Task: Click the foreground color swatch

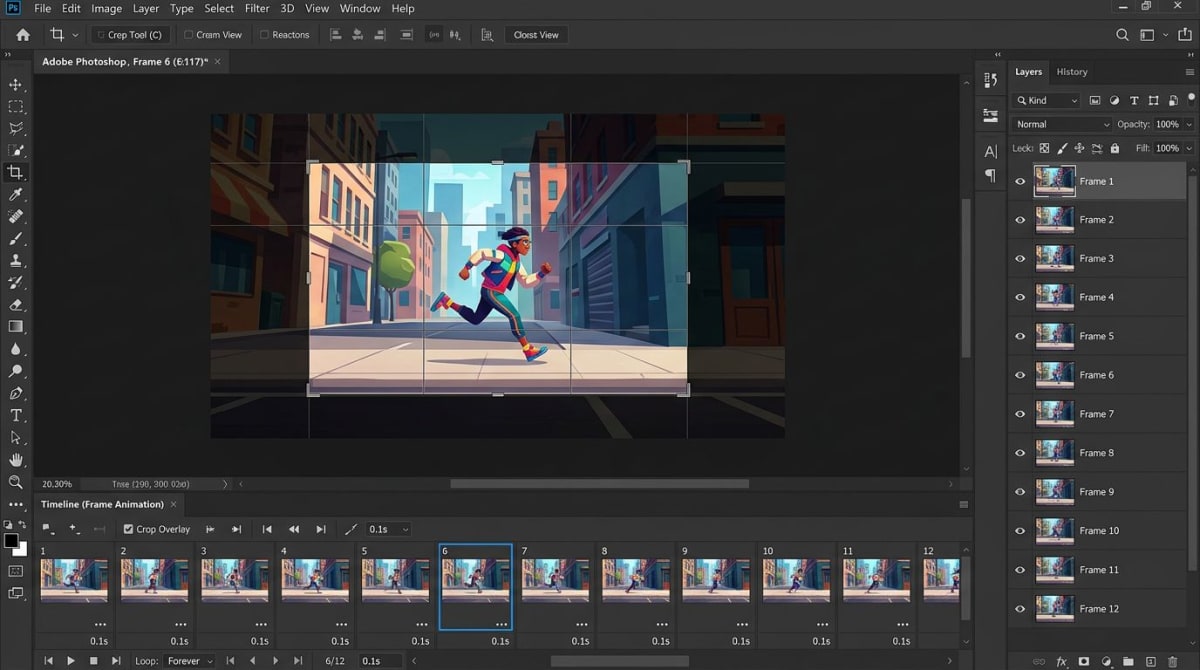Action: [13, 540]
